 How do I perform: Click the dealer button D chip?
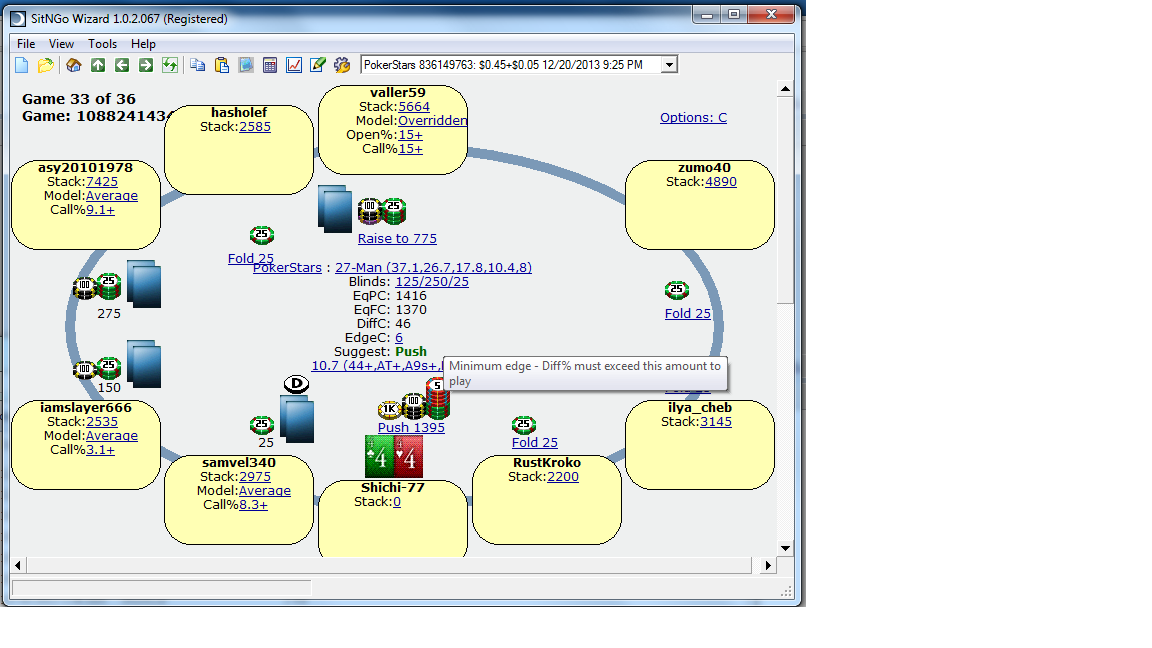296,384
